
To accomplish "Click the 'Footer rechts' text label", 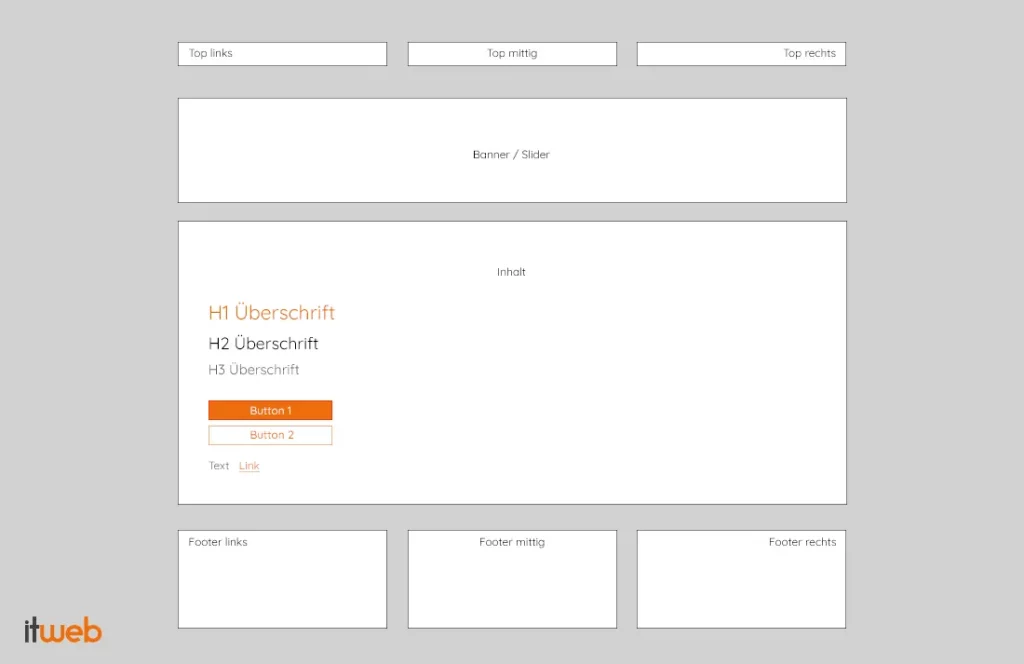I will [802, 542].
